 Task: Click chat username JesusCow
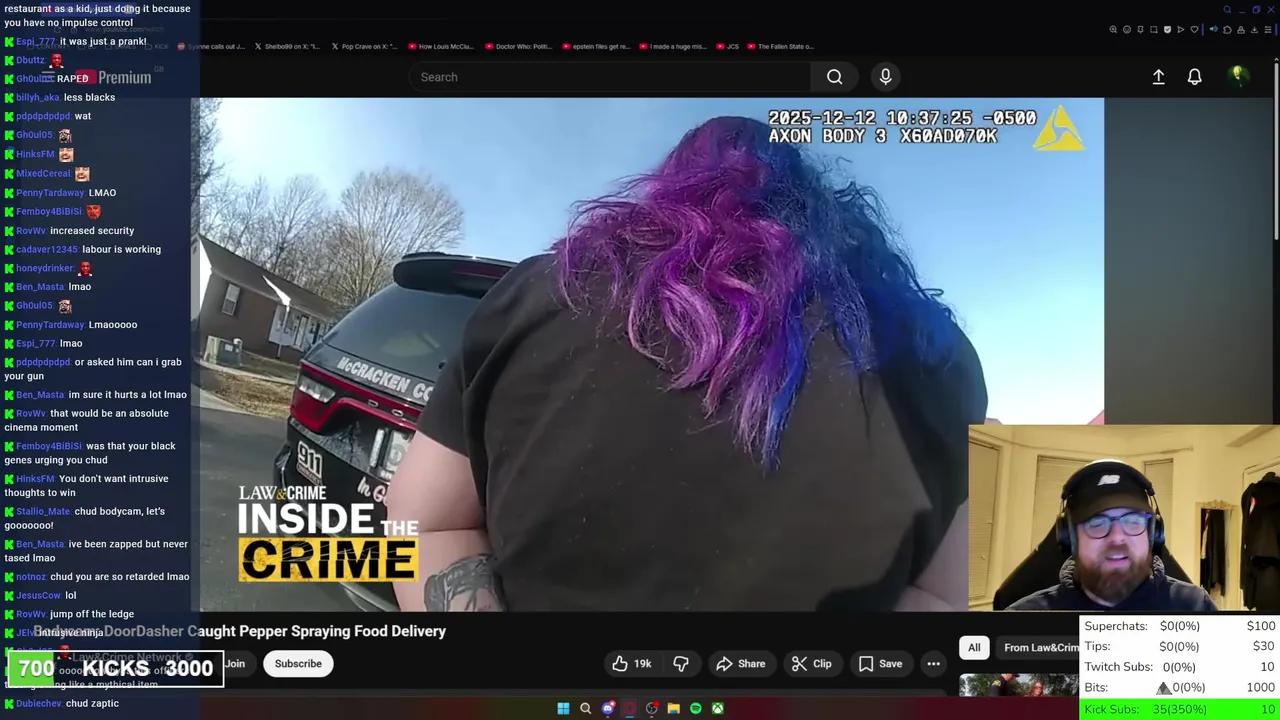38,596
